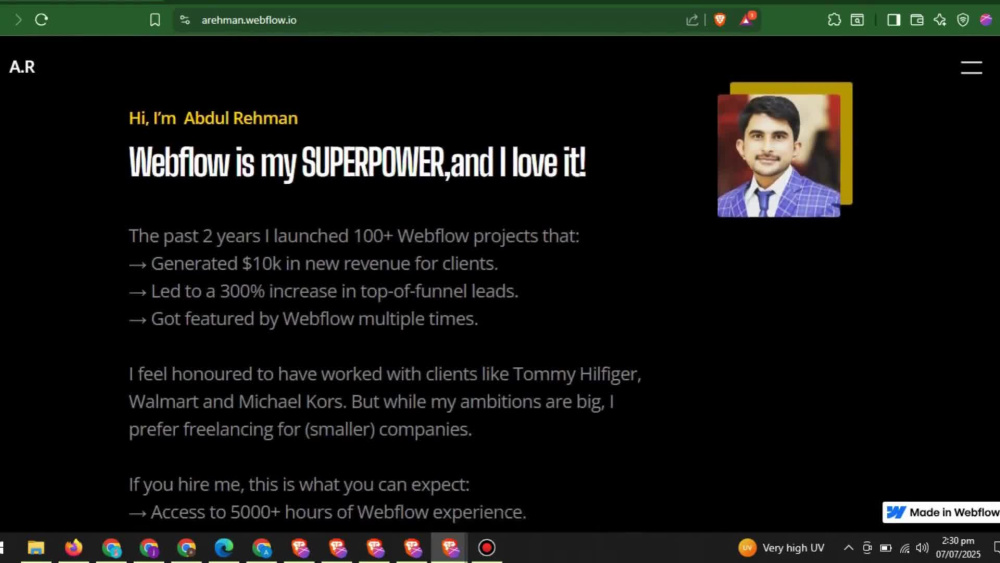Open the clock showing 2:30 pm

pyautogui.click(x=958, y=548)
